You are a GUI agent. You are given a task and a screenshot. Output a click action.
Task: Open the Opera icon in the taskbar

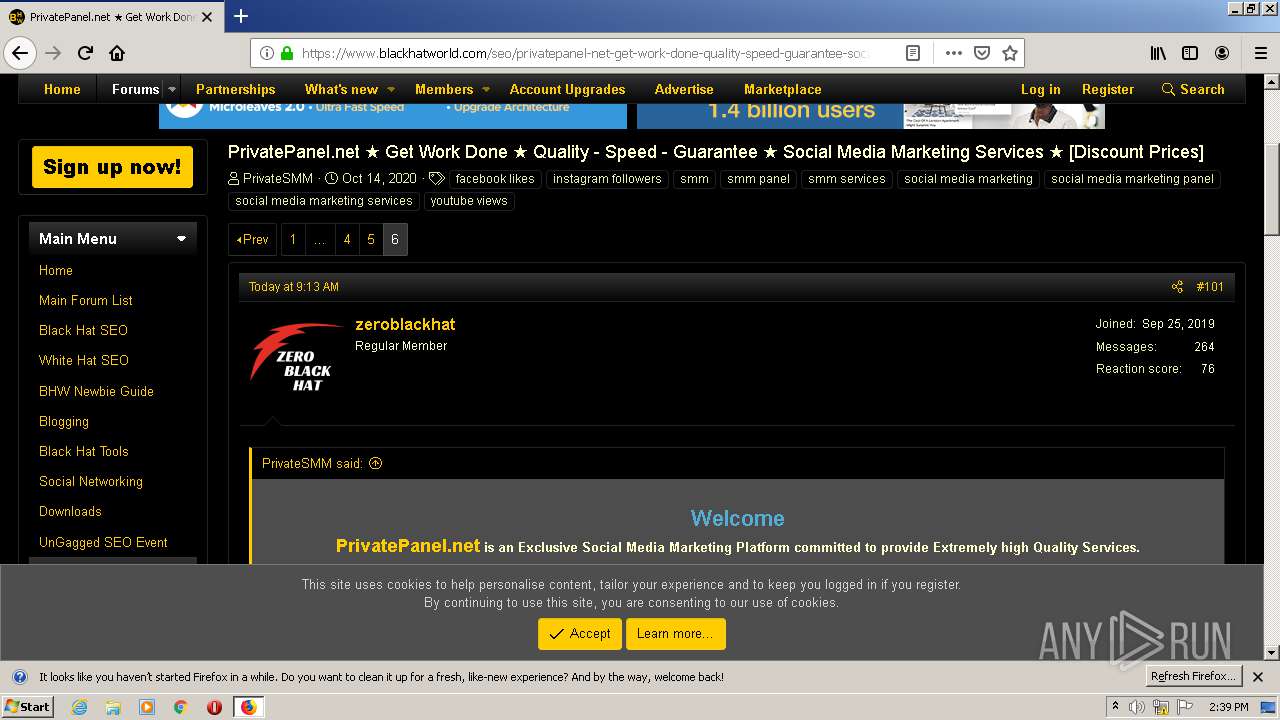coord(214,707)
